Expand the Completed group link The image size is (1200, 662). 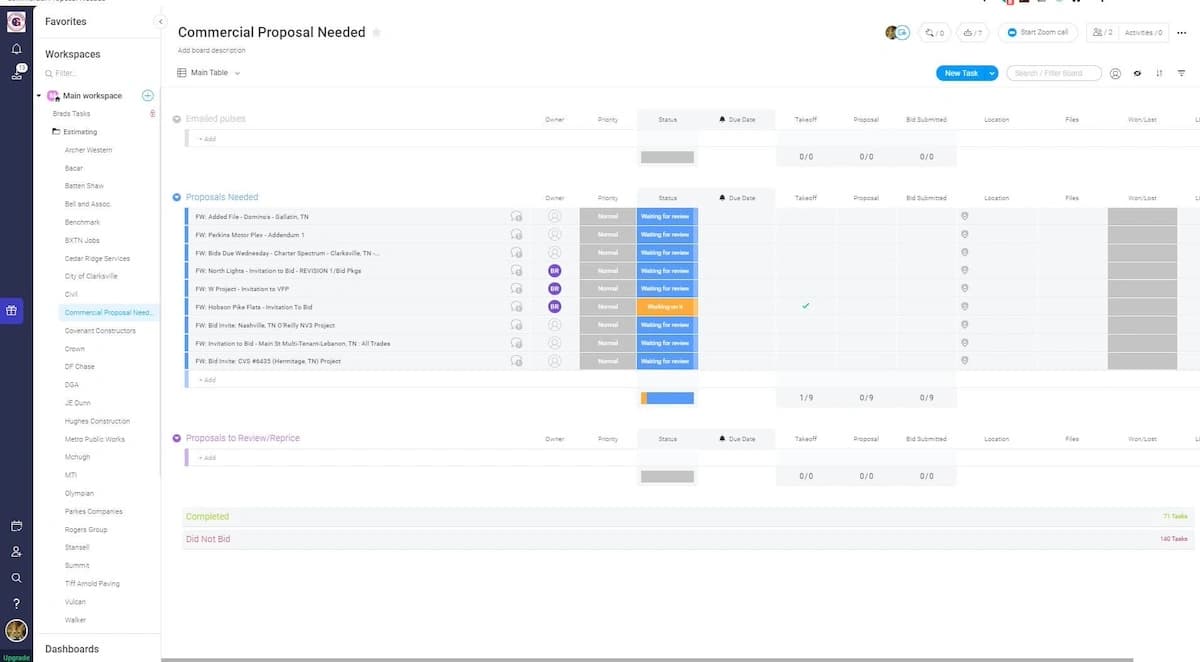[x=207, y=517]
